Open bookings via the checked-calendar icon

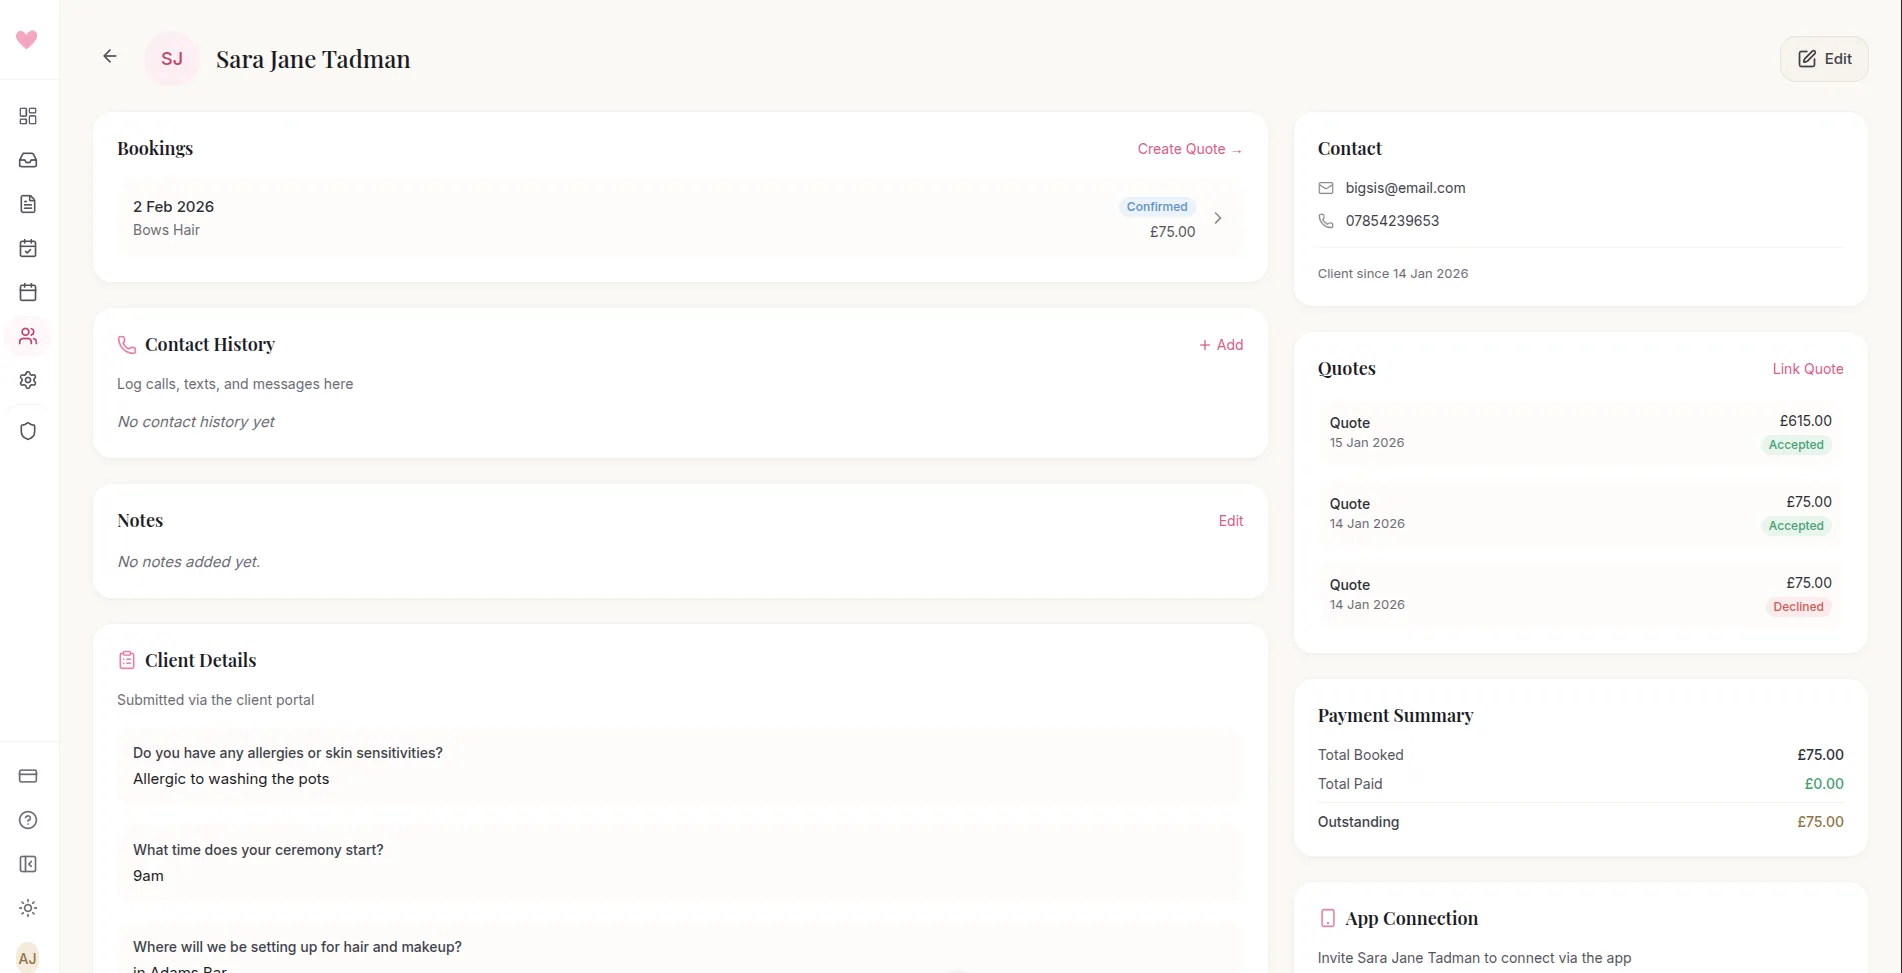pyautogui.click(x=27, y=248)
